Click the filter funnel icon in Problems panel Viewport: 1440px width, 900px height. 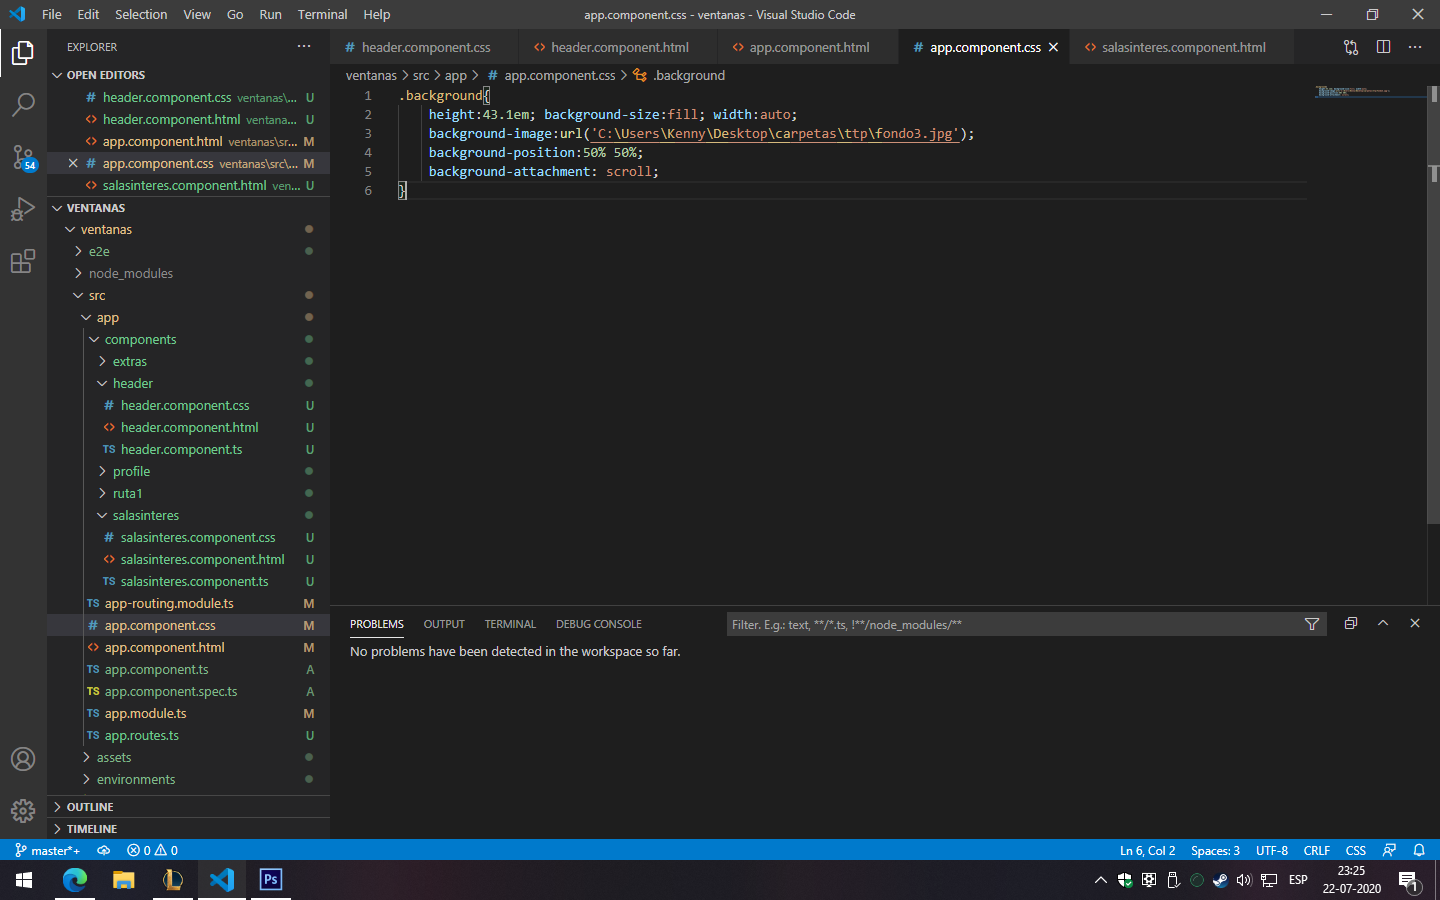coord(1312,624)
